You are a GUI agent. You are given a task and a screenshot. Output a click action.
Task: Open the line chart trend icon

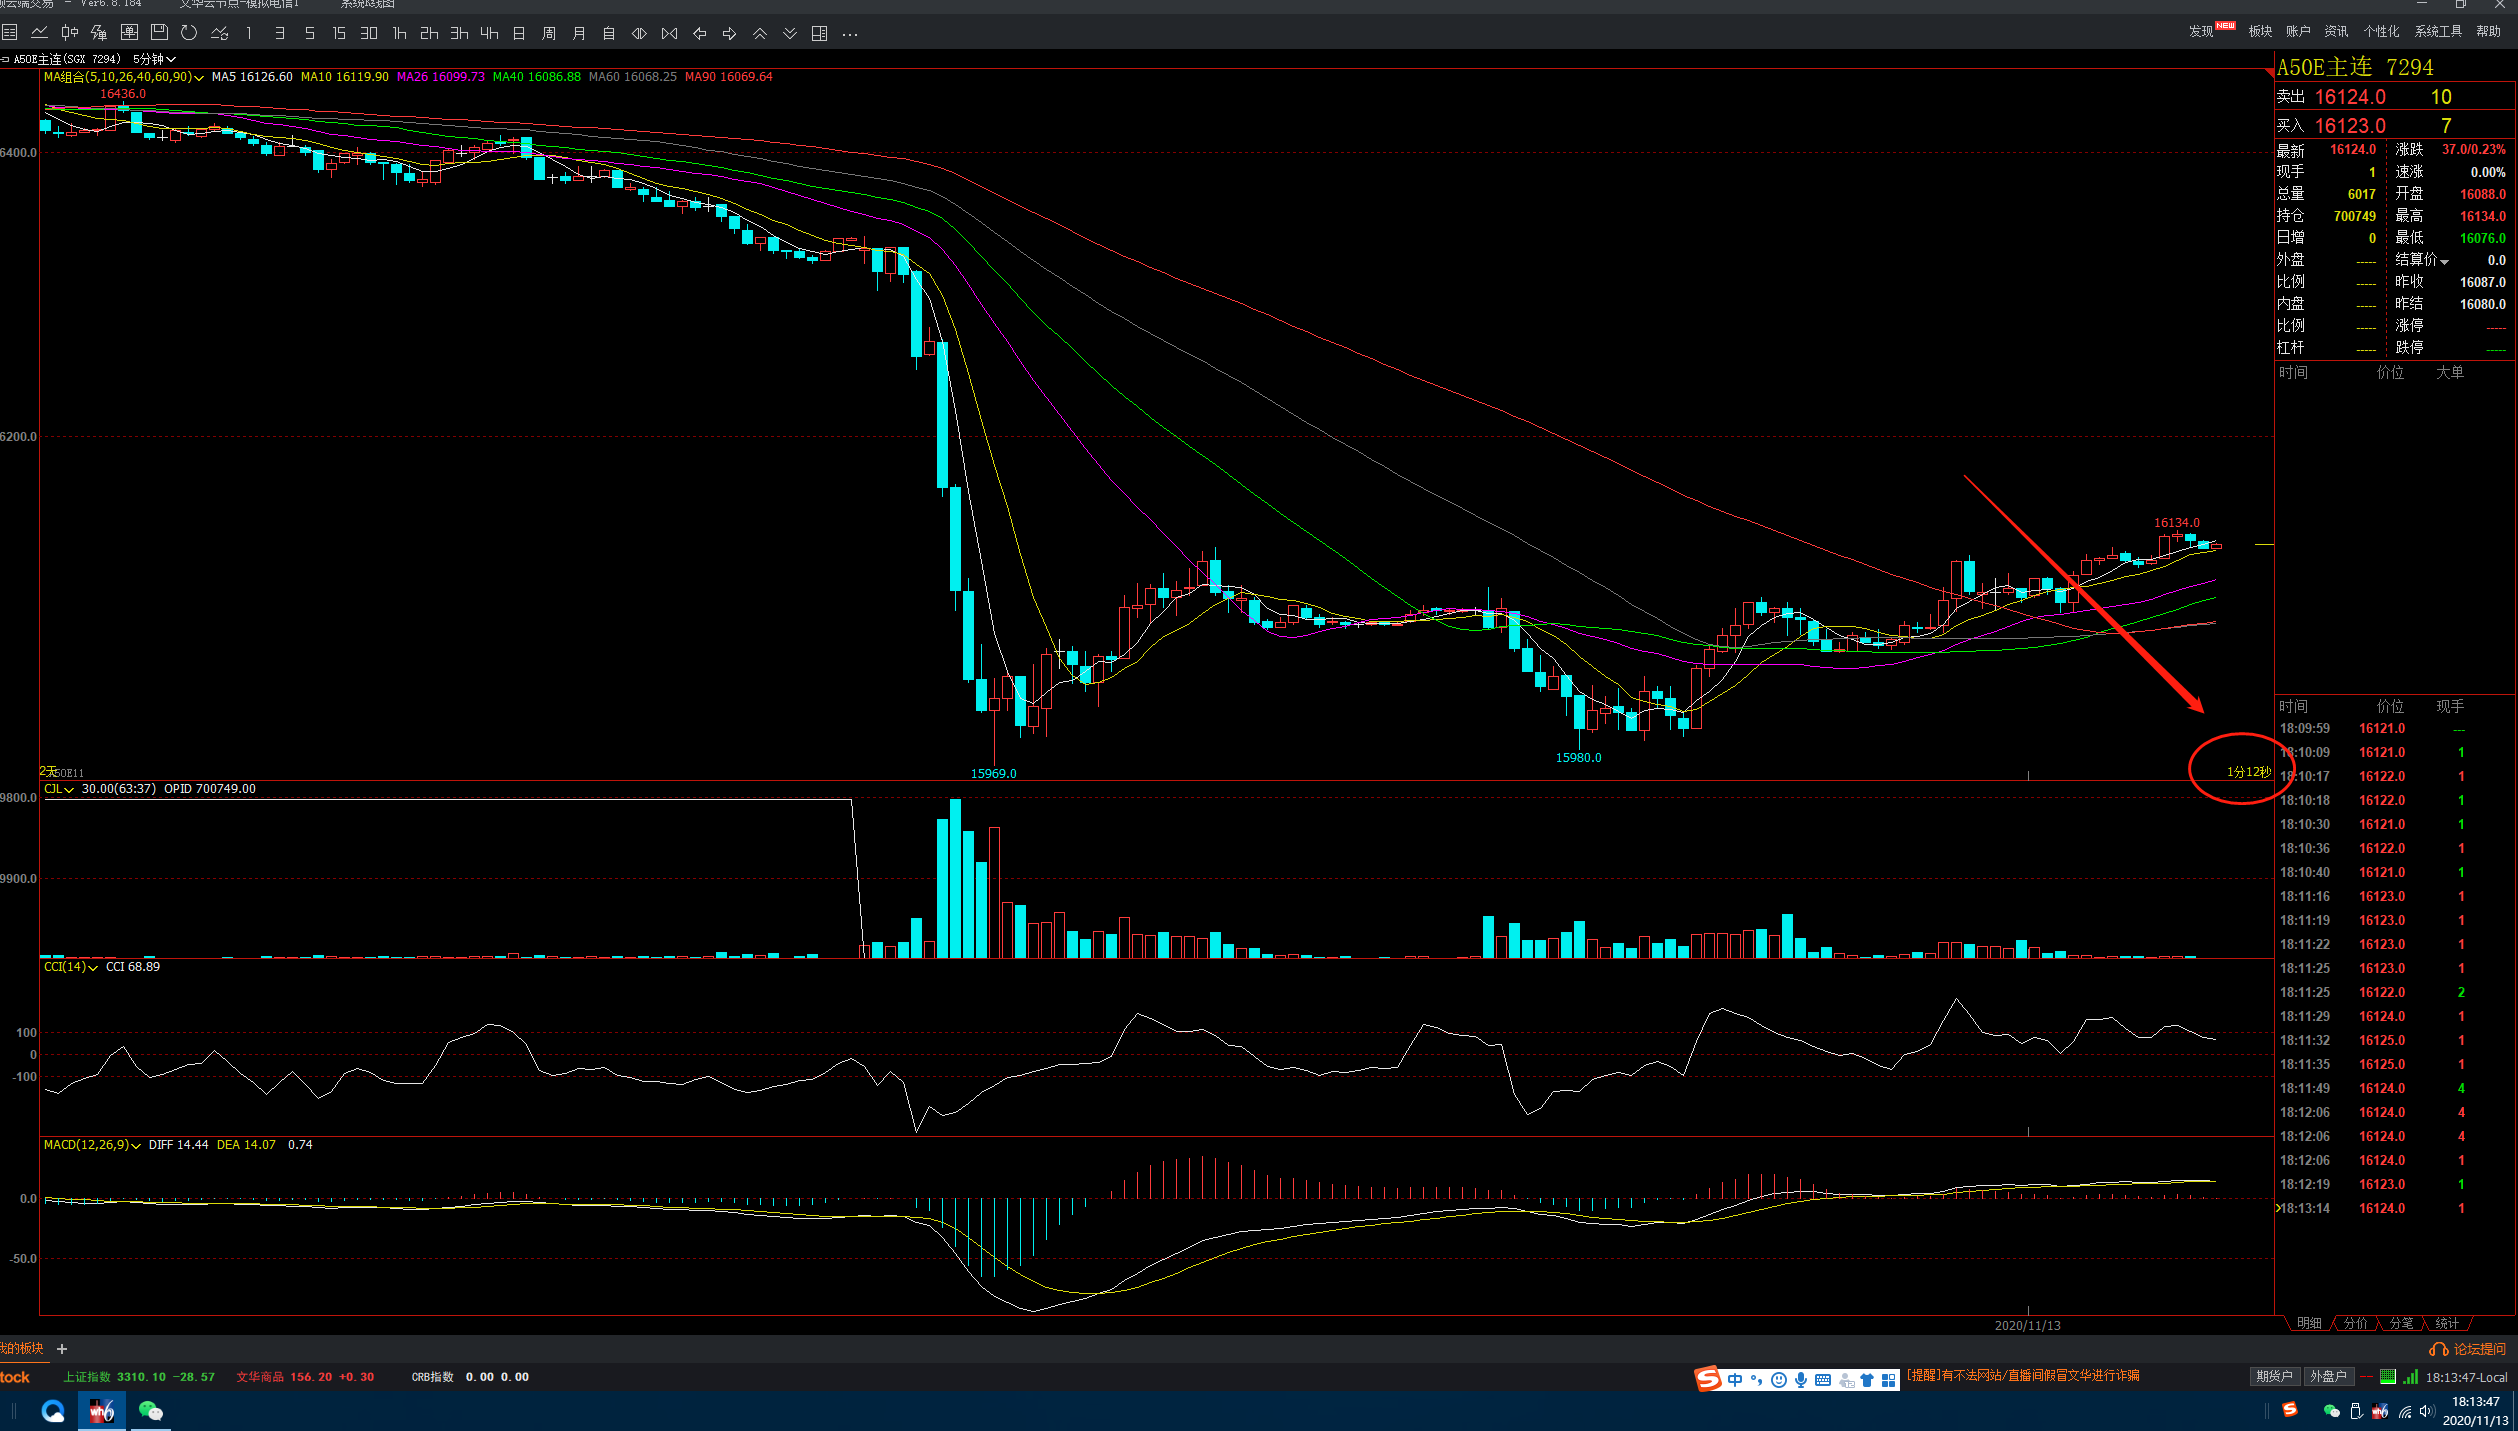tap(39, 33)
